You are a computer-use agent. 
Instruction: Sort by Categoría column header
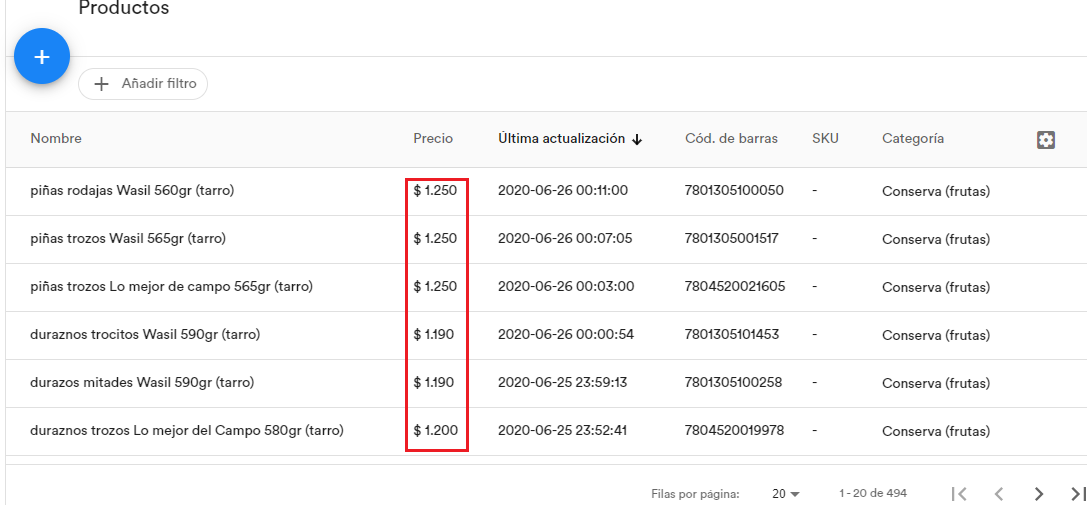point(912,139)
